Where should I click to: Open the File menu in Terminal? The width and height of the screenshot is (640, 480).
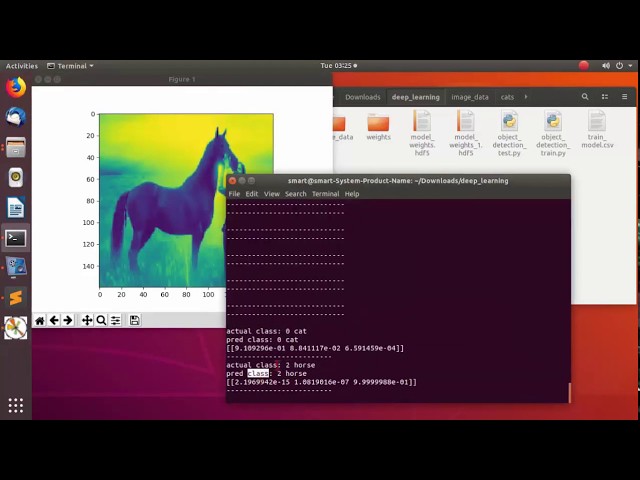coord(234,194)
